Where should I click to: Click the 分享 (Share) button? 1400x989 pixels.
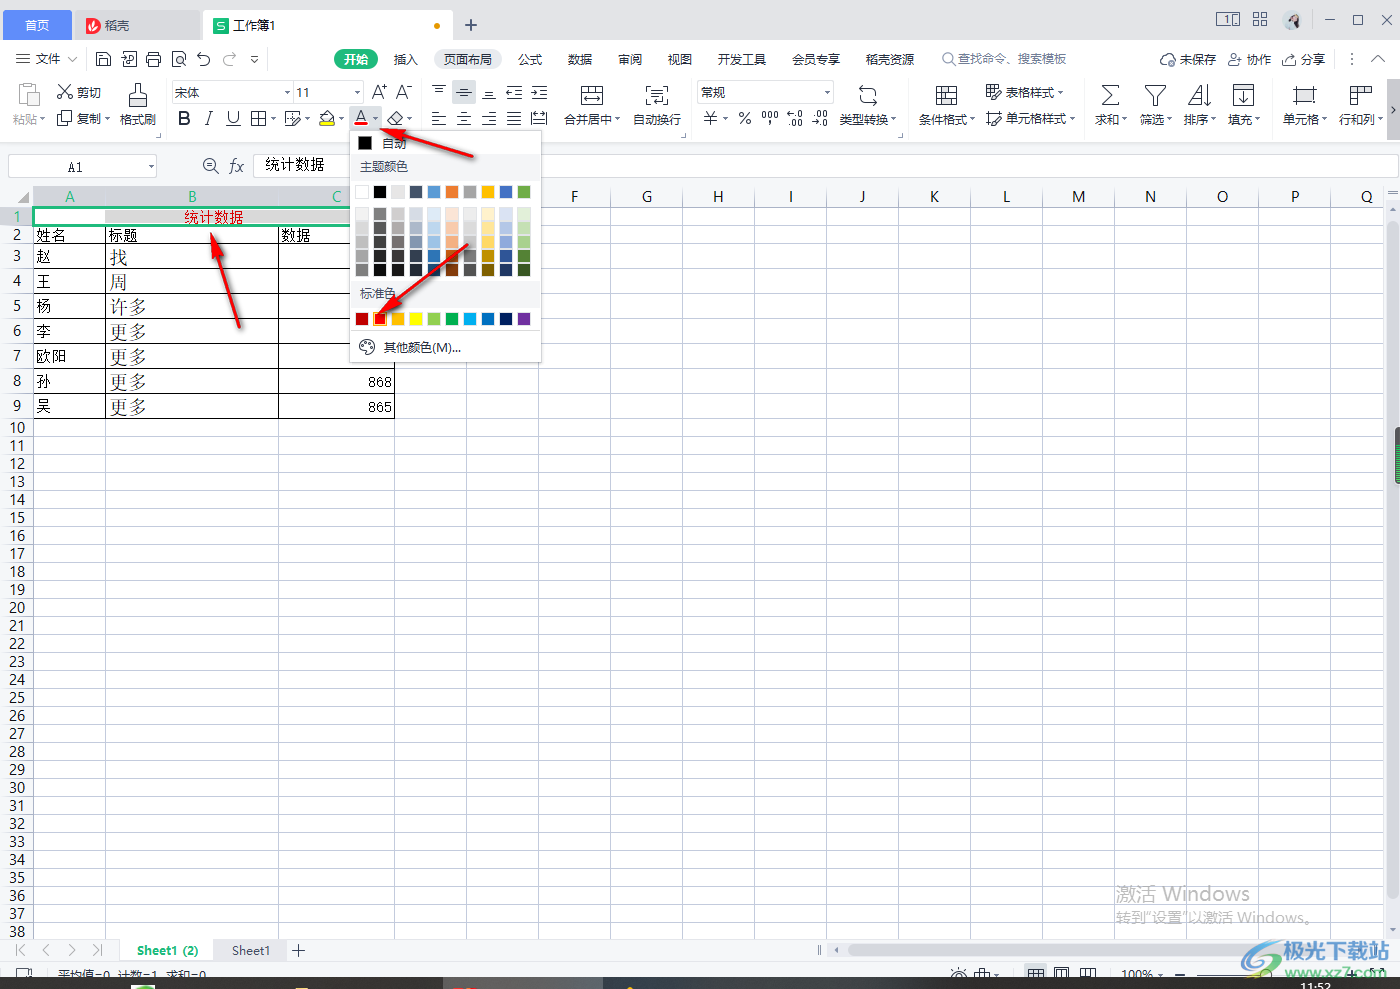(1304, 60)
